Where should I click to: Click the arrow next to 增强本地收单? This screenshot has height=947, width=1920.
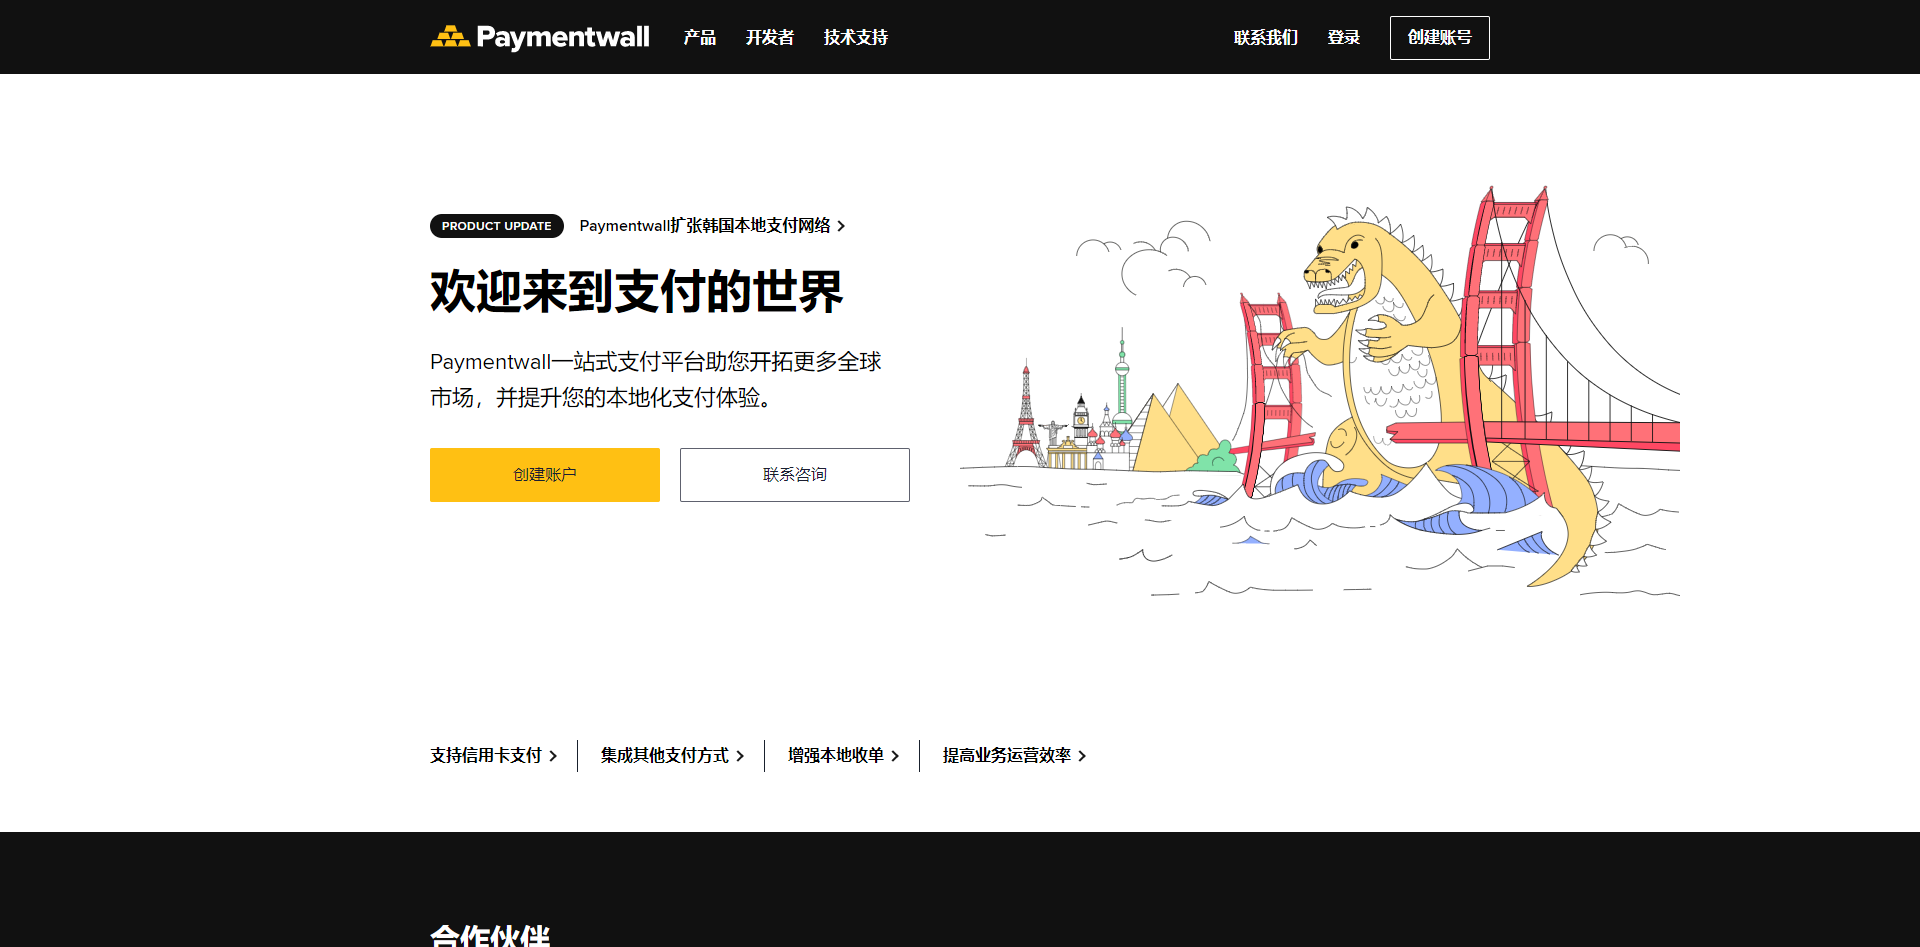pyautogui.click(x=895, y=756)
